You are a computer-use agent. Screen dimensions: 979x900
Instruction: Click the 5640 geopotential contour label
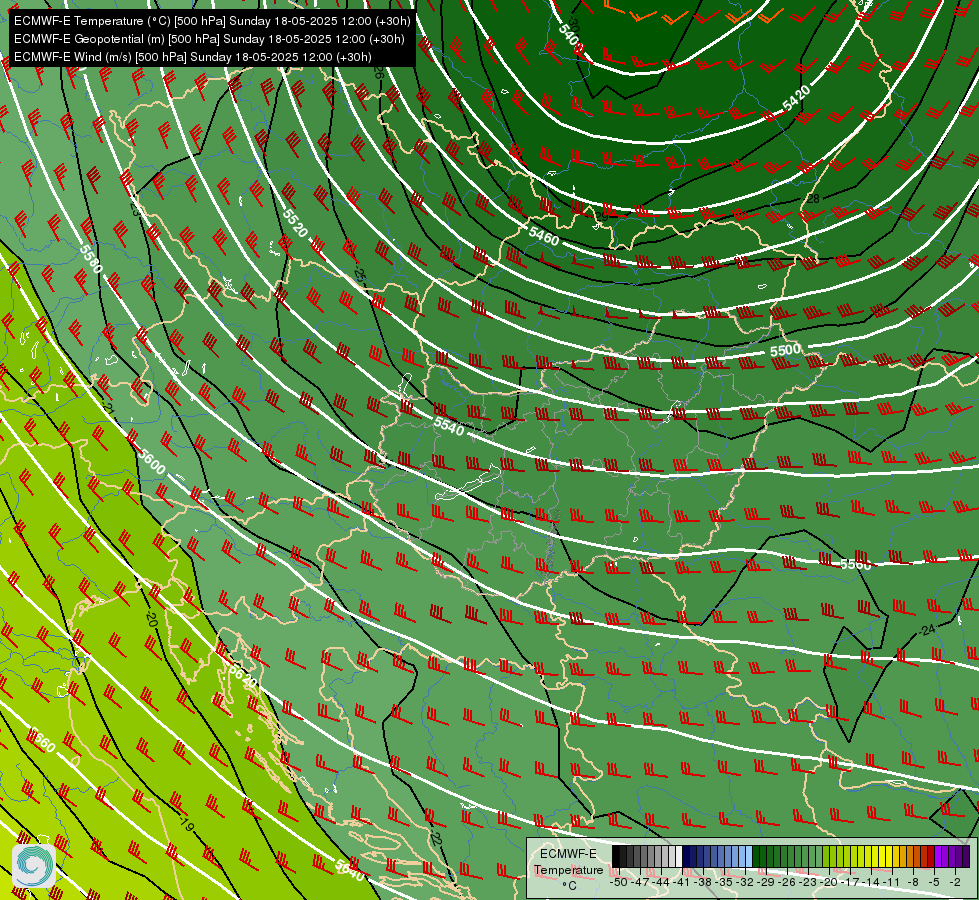[350, 870]
